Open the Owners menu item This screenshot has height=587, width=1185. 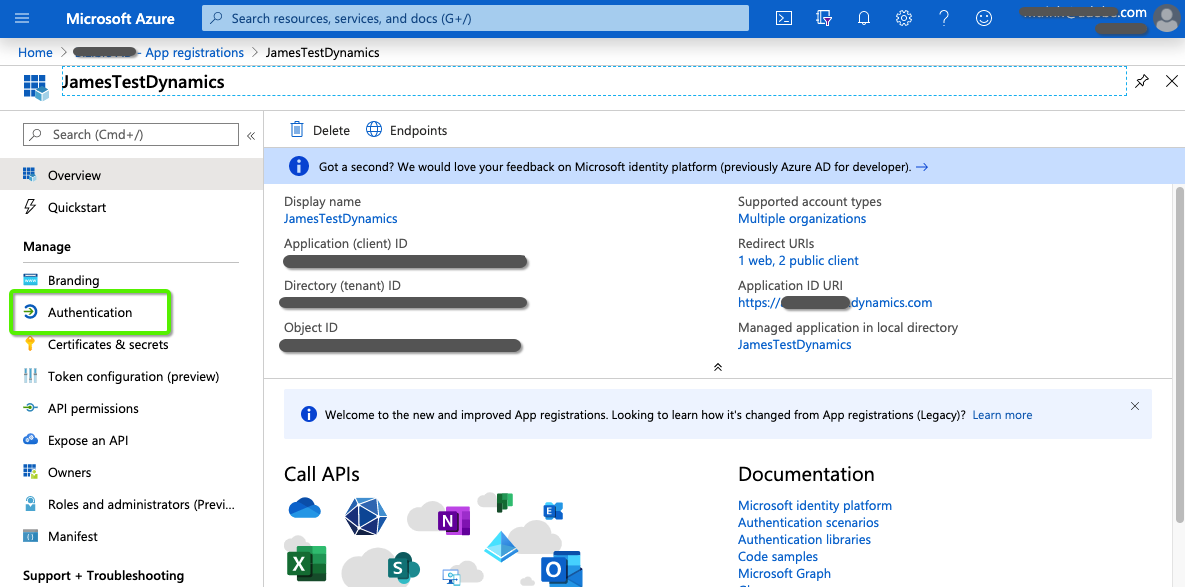click(131, 472)
